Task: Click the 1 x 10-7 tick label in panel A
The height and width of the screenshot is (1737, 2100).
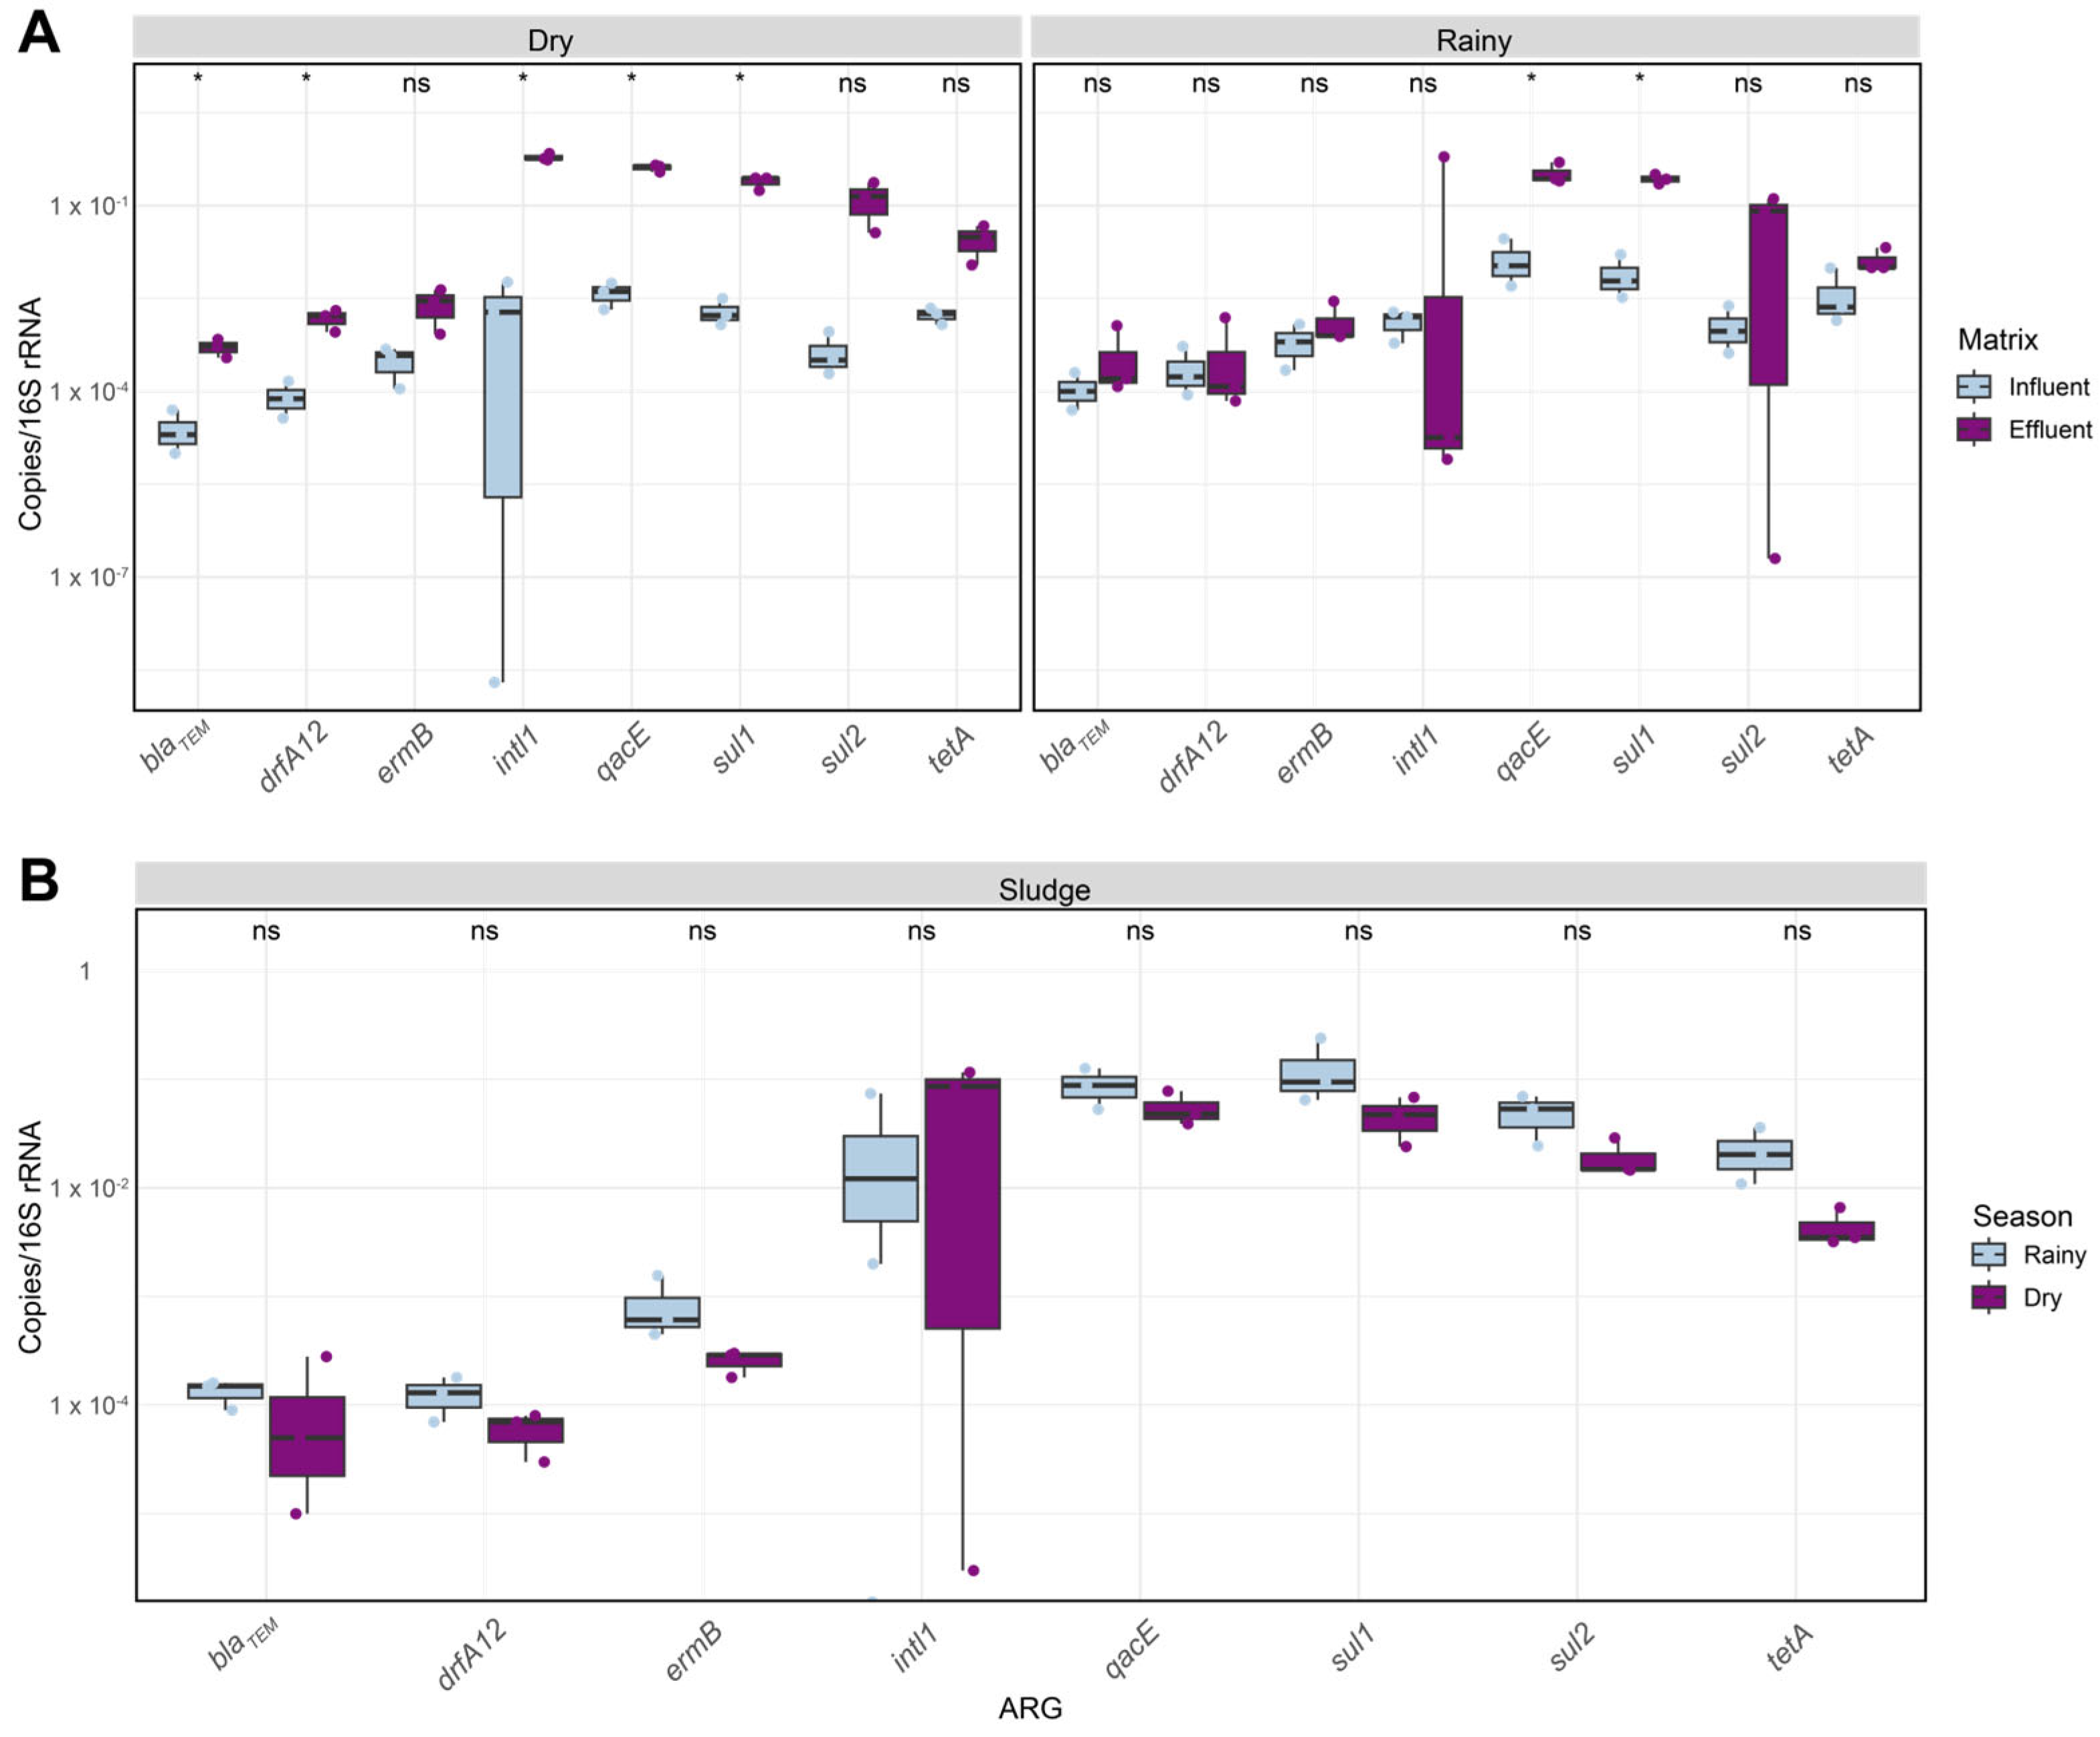Action: [89, 576]
